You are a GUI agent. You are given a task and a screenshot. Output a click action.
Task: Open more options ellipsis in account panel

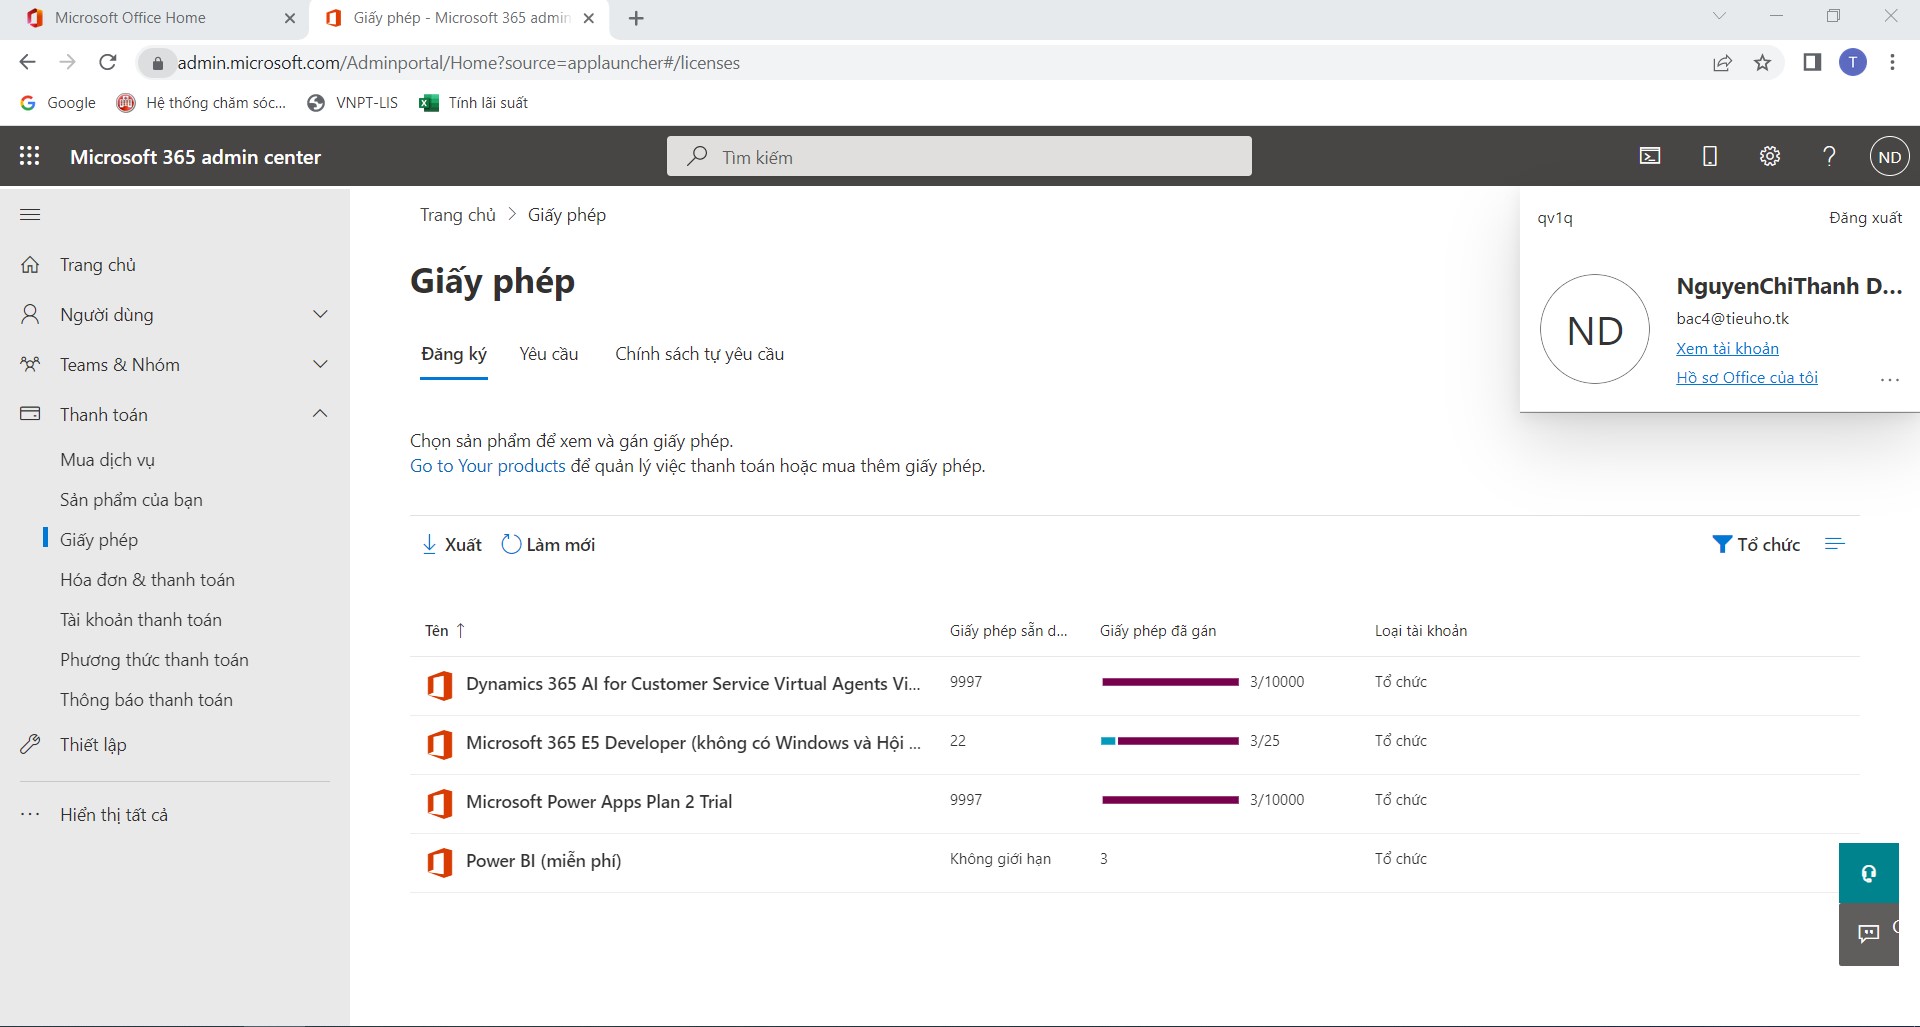pos(1889,380)
